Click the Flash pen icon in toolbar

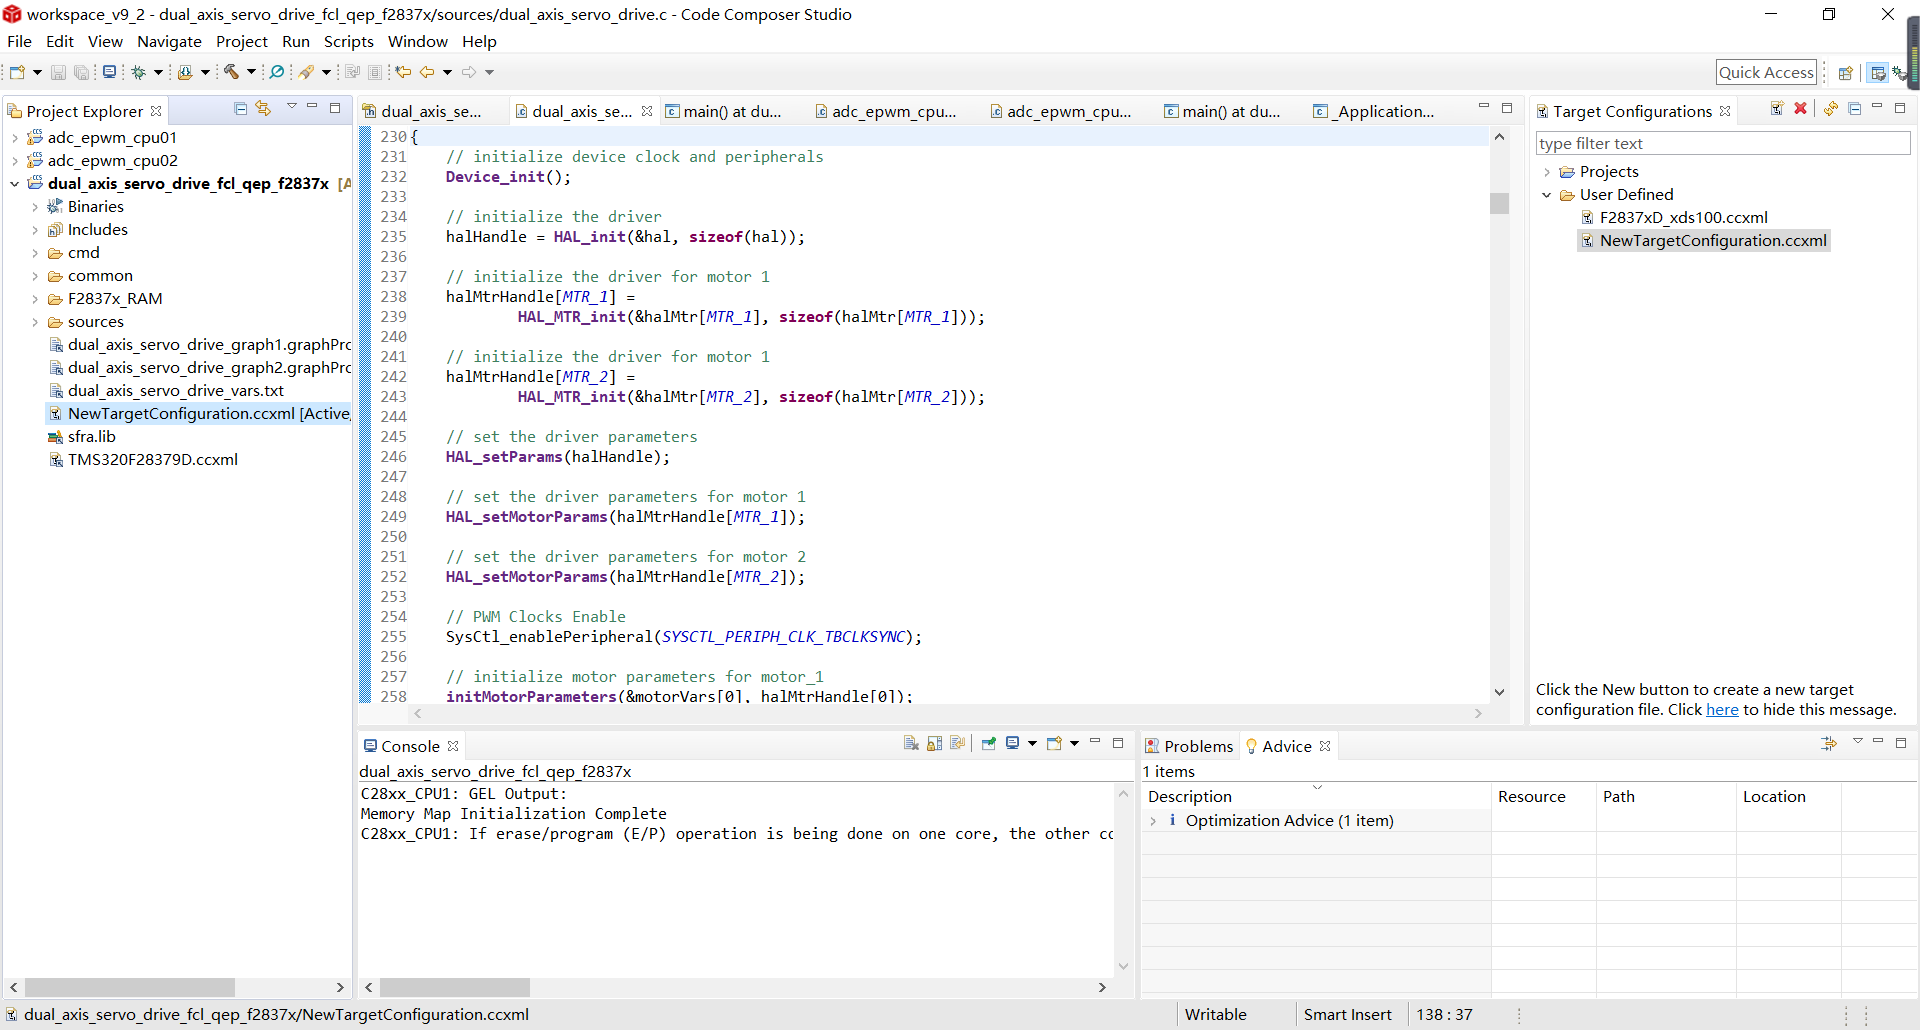[307, 72]
